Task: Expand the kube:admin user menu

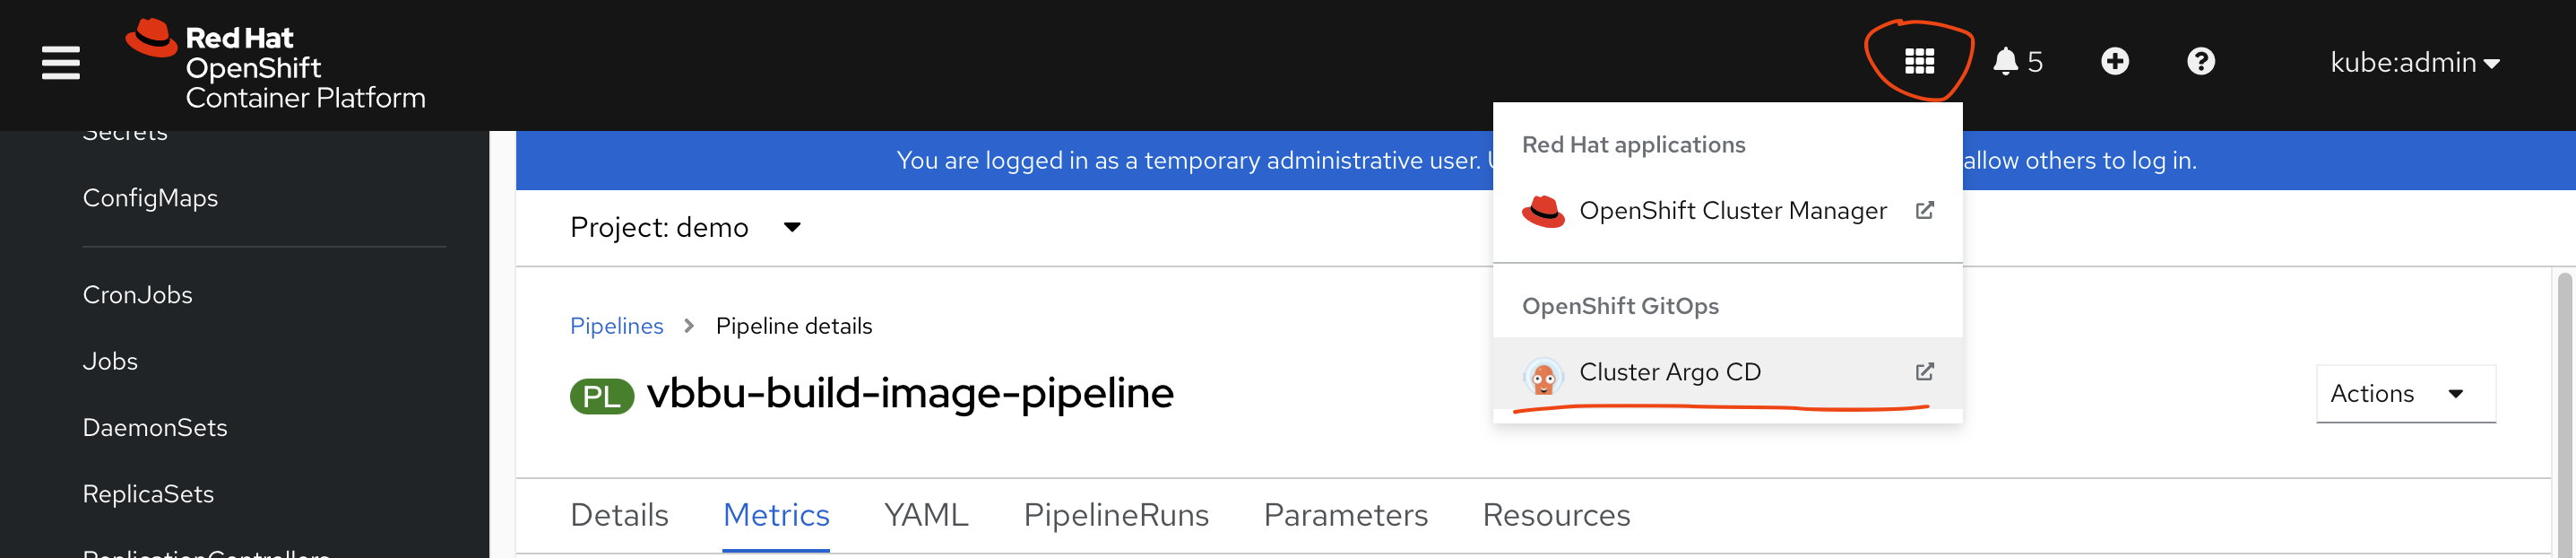Action: 2414,62
